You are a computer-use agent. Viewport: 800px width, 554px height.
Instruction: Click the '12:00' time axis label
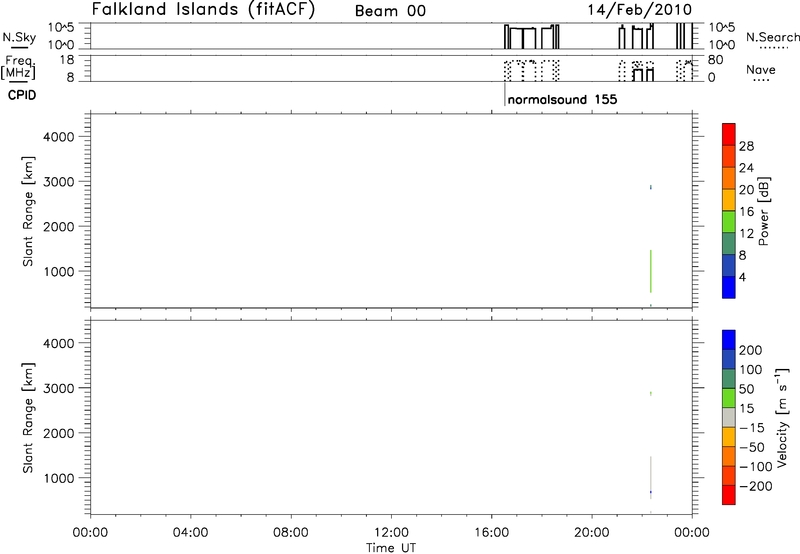tap(391, 533)
